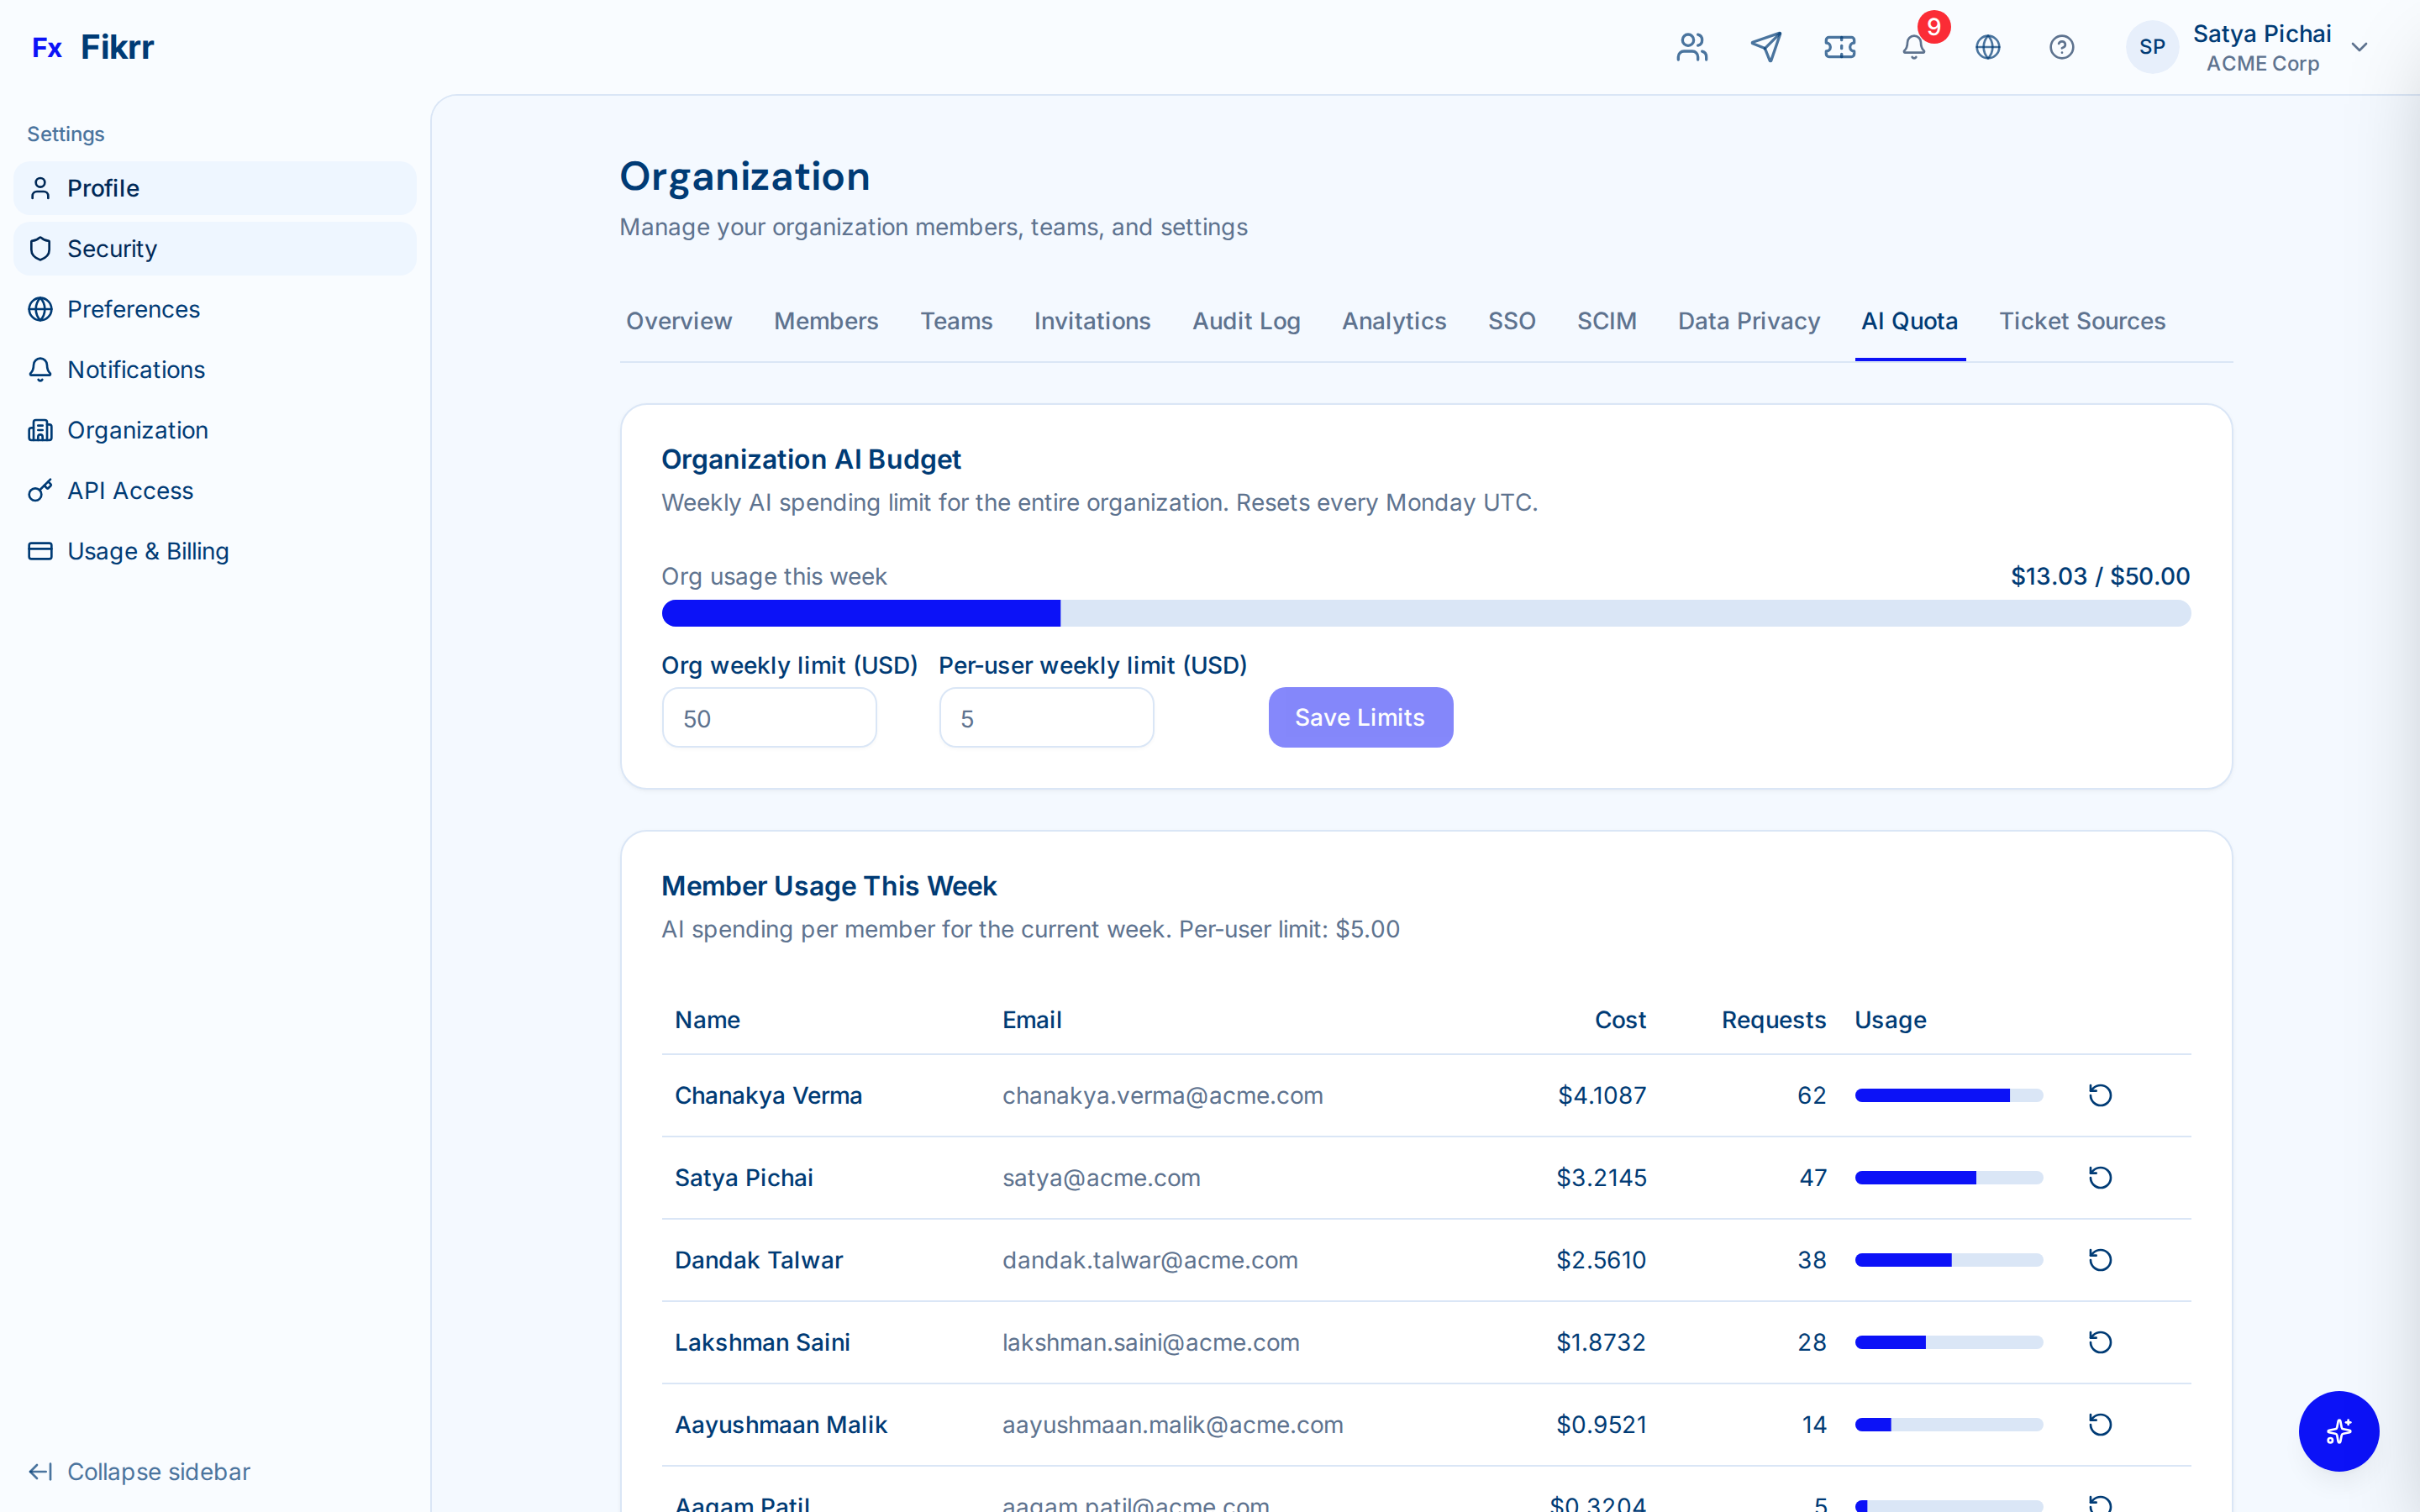The image size is (2420, 1512).
Task: Click the SP avatar circle
Action: 2152,47
